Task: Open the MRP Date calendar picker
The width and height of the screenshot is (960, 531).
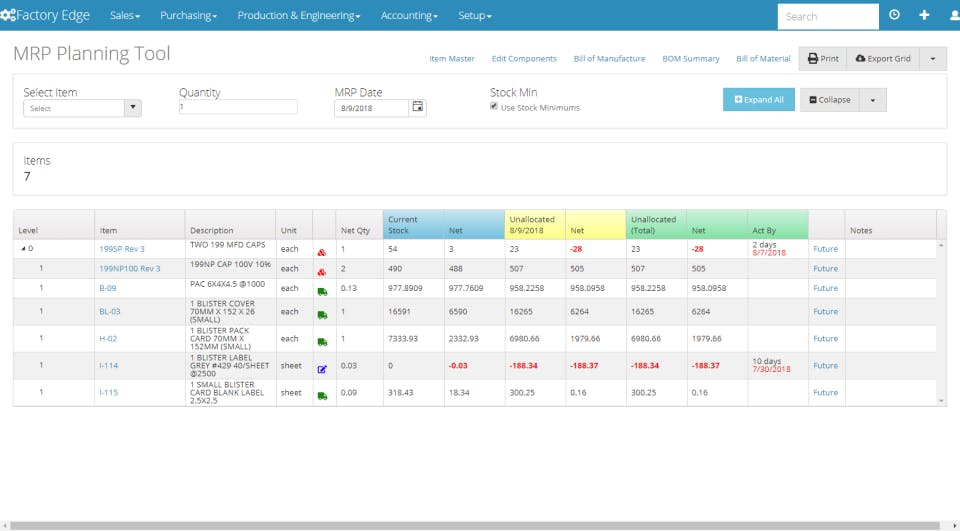Action: pyautogui.click(x=418, y=107)
